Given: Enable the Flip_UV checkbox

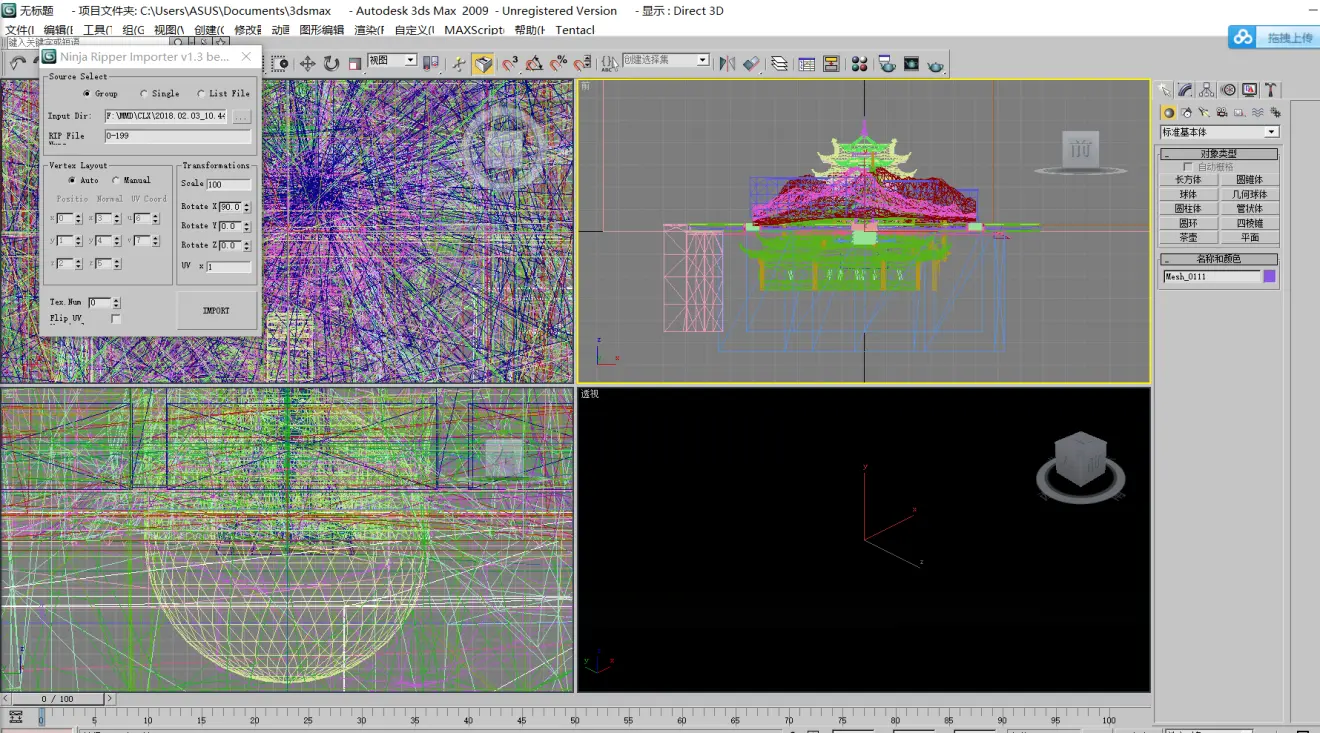Looking at the screenshot, I should pos(116,319).
